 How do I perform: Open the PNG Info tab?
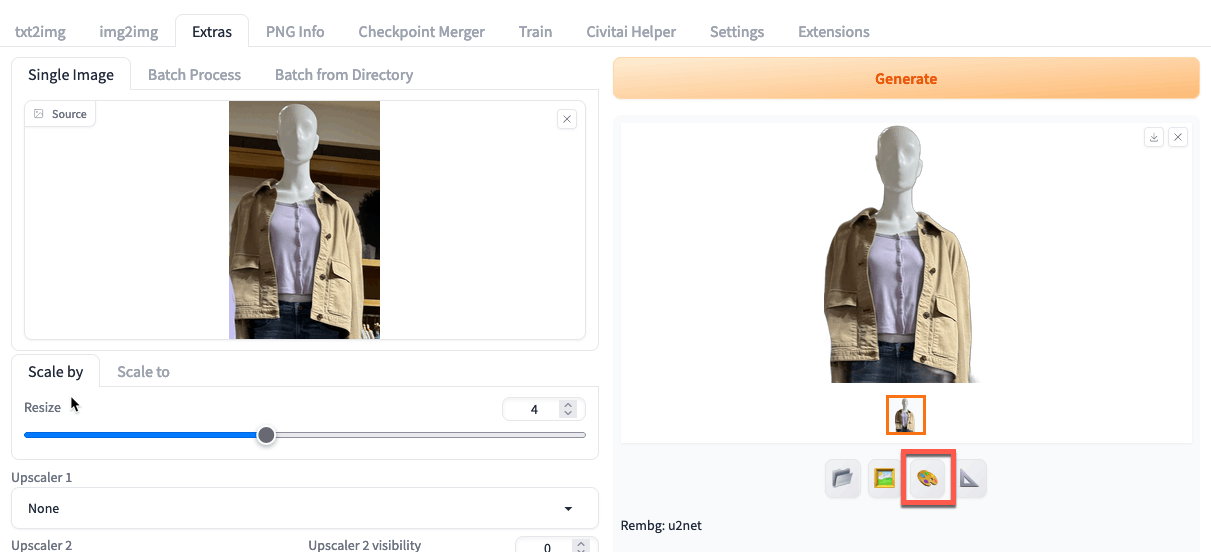coord(295,31)
